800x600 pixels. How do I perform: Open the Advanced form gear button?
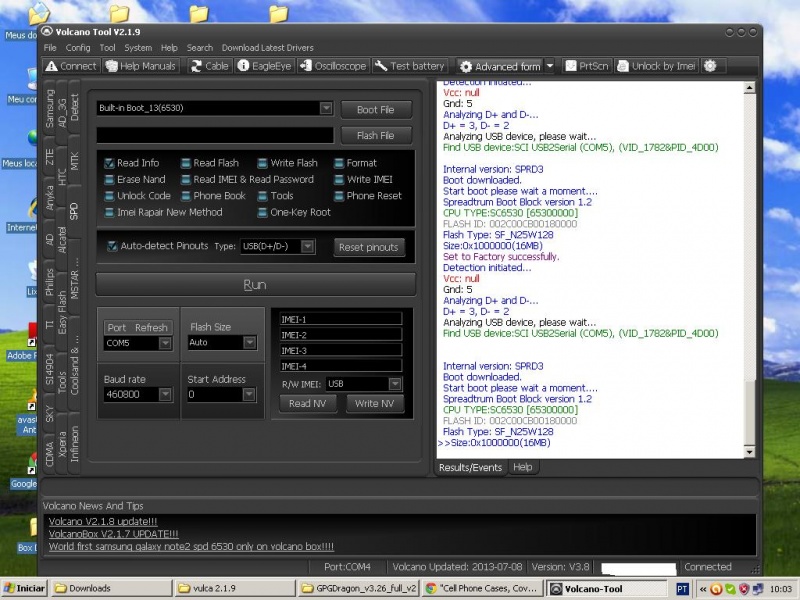(500, 66)
